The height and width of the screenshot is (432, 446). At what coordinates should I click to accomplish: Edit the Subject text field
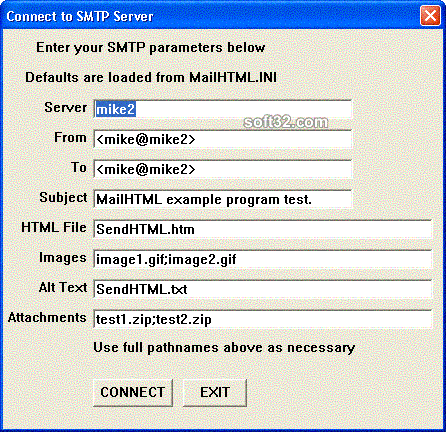point(223,199)
